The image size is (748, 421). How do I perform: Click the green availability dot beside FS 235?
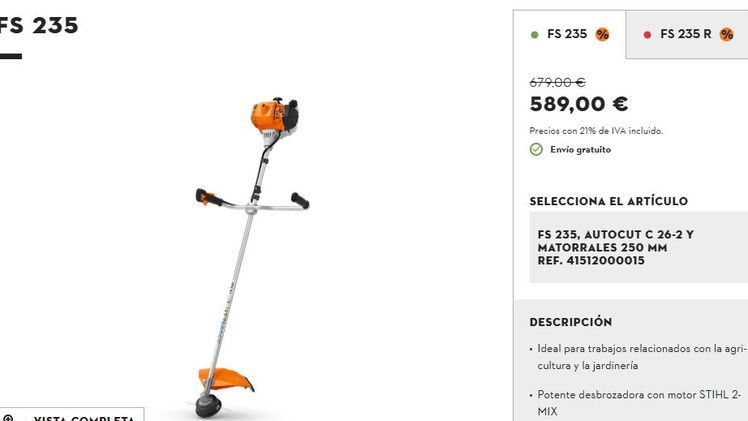click(x=534, y=35)
